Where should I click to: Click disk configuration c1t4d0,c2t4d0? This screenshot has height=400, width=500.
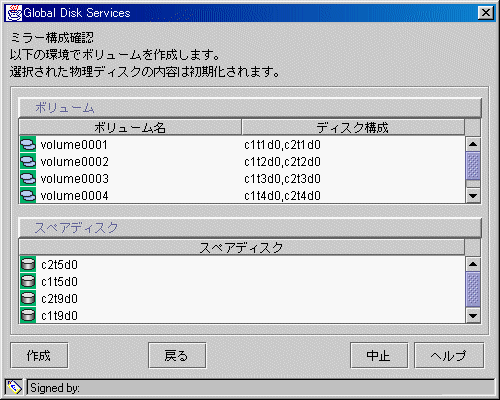click(x=282, y=195)
